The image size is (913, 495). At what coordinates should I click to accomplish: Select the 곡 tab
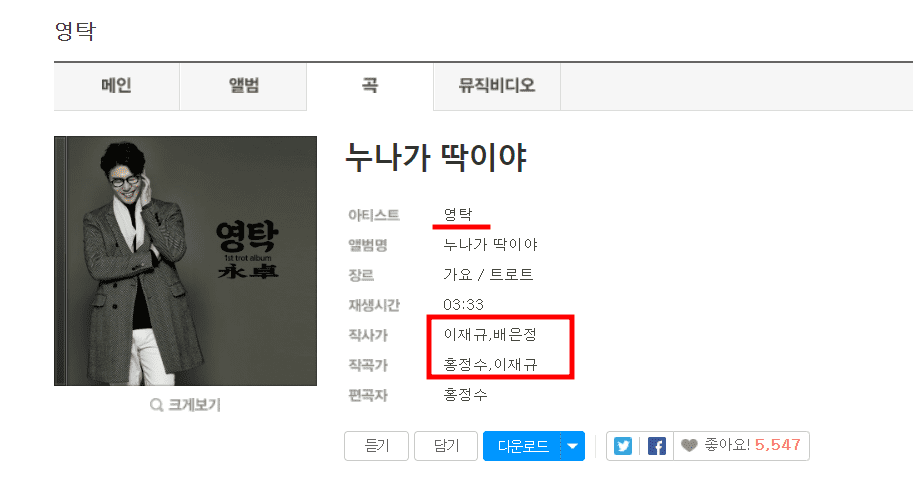coord(370,86)
